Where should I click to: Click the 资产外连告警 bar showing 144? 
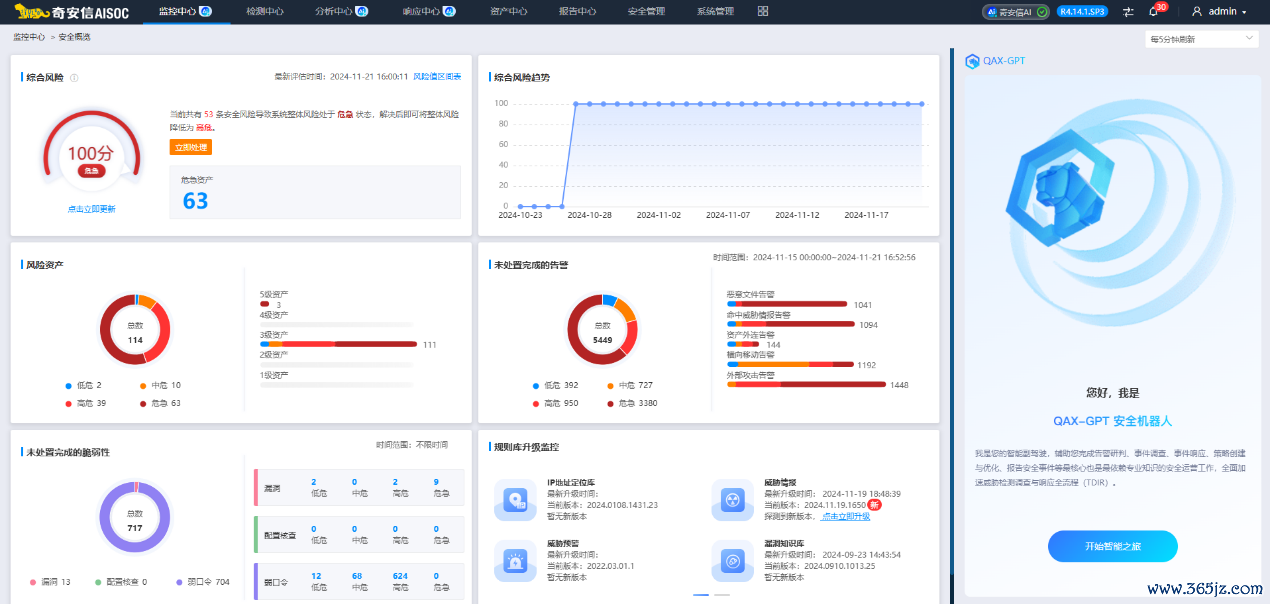coord(743,344)
